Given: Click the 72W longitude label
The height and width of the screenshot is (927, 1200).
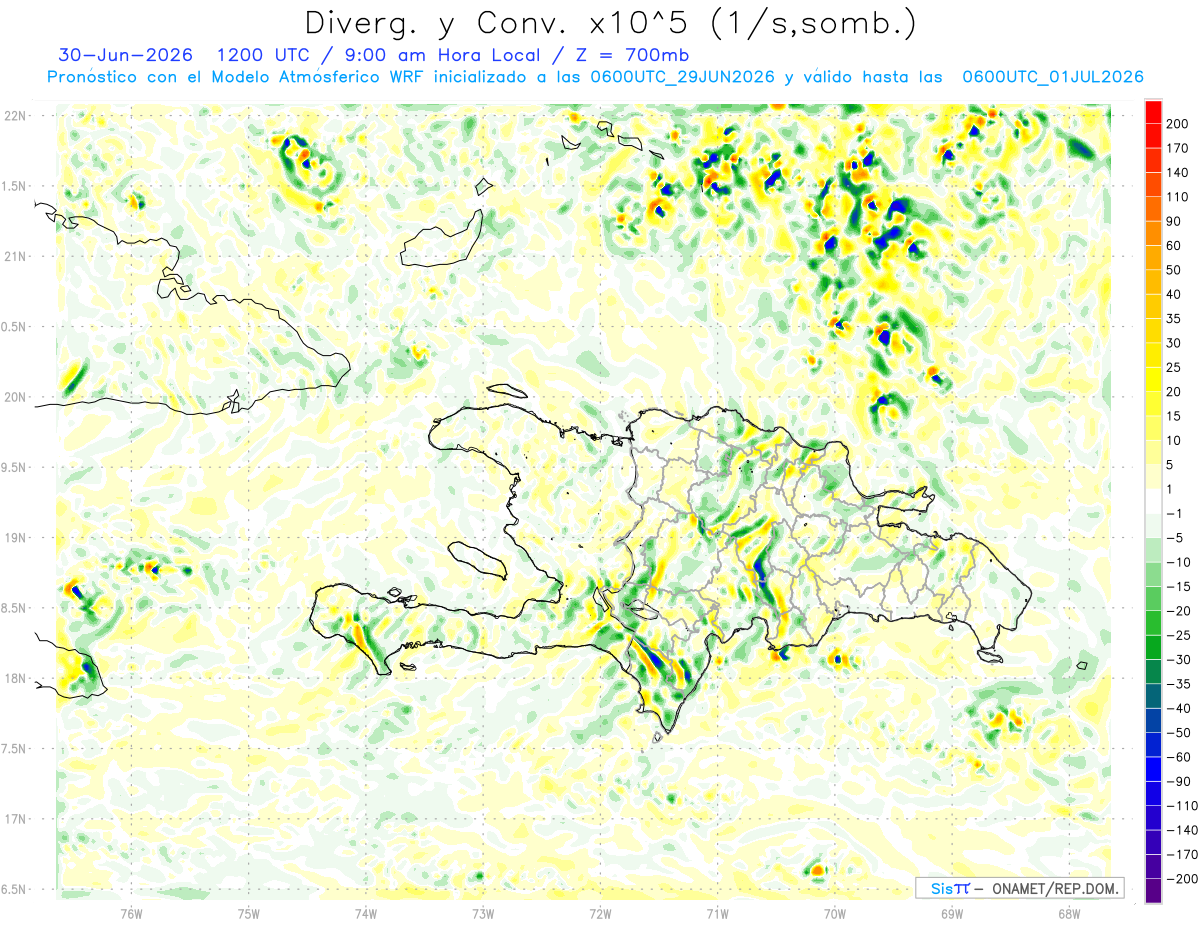Looking at the screenshot, I should click(x=600, y=913).
